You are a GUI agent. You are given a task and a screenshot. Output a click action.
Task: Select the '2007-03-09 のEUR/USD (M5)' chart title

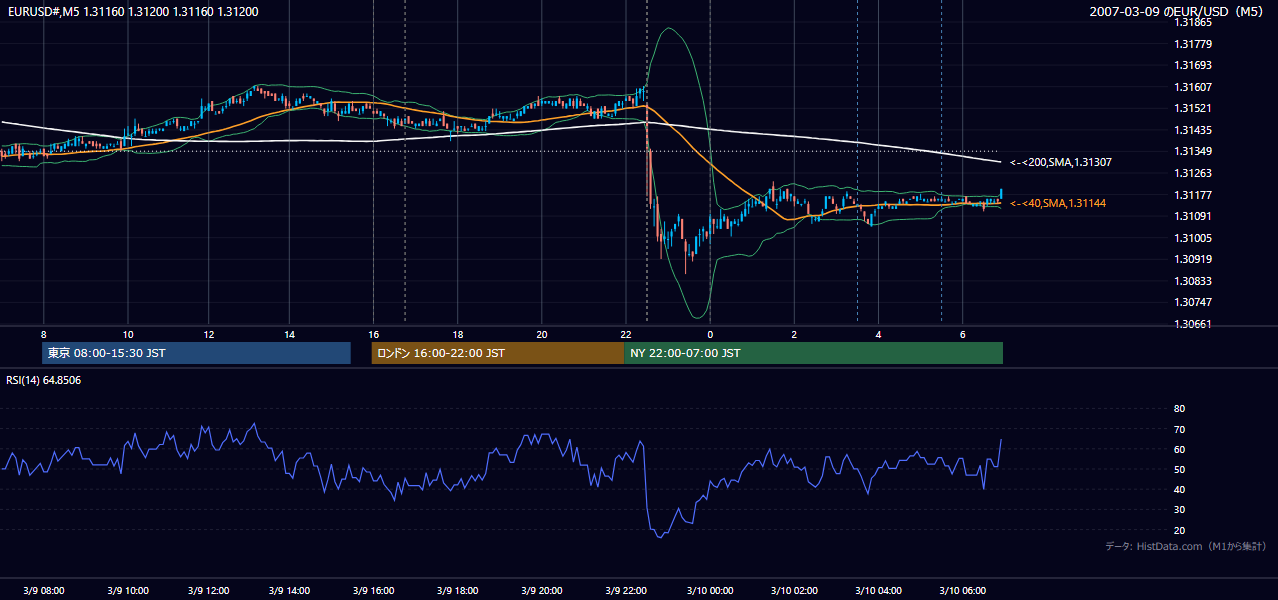coord(1178,10)
